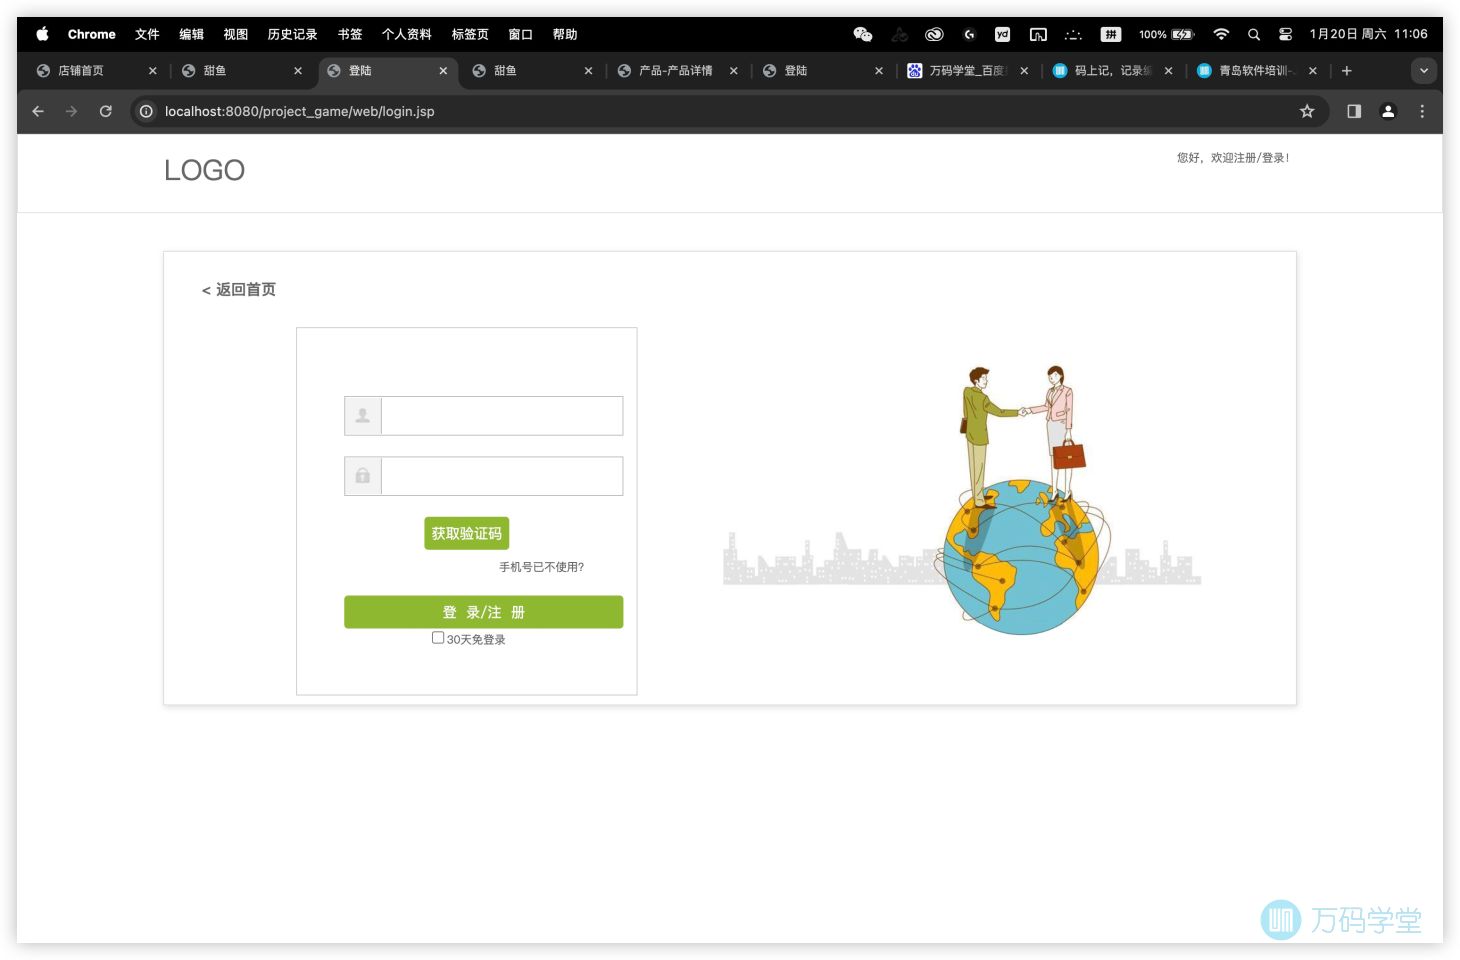Open the 书签 menu
The width and height of the screenshot is (1460, 960).
point(350,34)
